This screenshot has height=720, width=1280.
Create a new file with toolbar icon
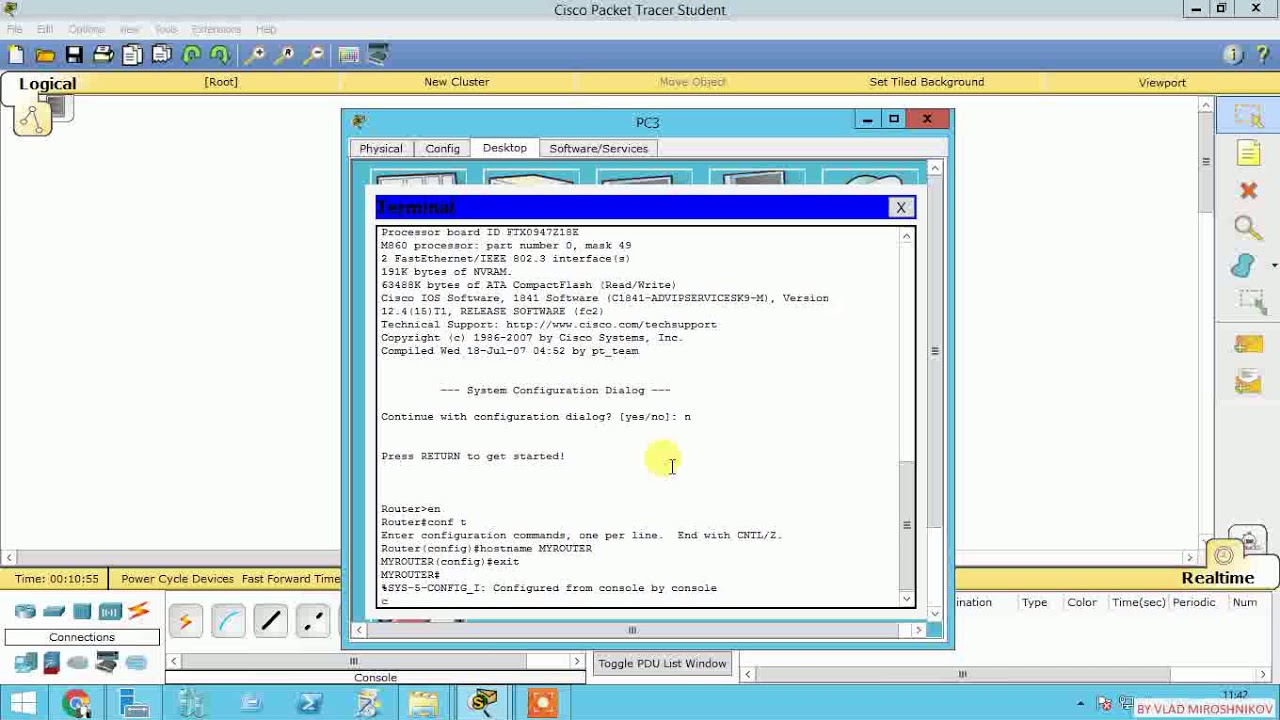16,55
